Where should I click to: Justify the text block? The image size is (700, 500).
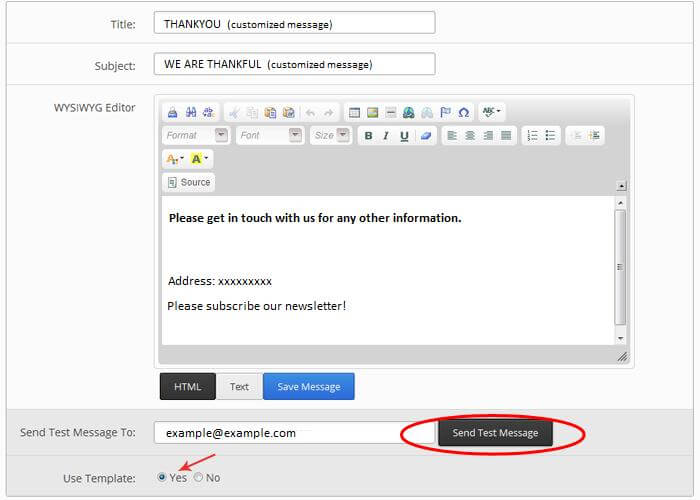(x=506, y=136)
